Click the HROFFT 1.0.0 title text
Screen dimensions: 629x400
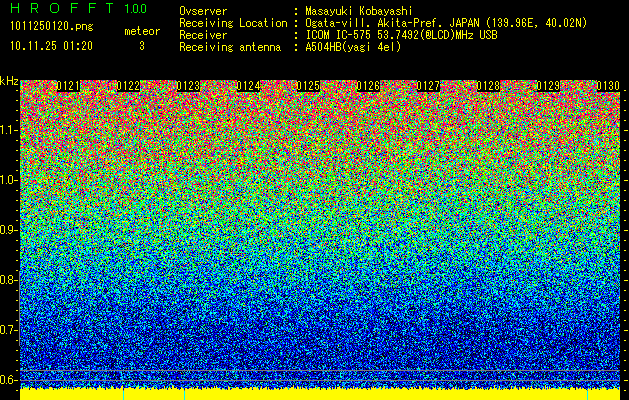click(79, 8)
